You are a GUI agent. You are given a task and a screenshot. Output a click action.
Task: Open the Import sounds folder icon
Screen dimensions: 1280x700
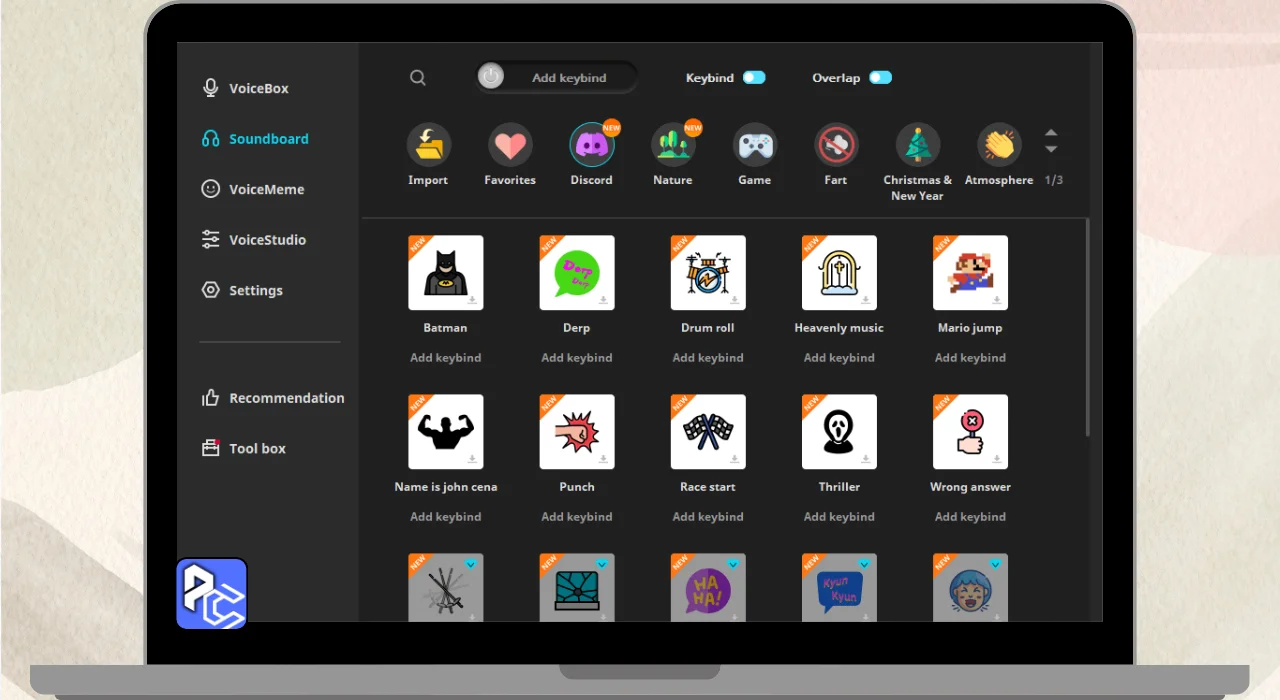(428, 146)
